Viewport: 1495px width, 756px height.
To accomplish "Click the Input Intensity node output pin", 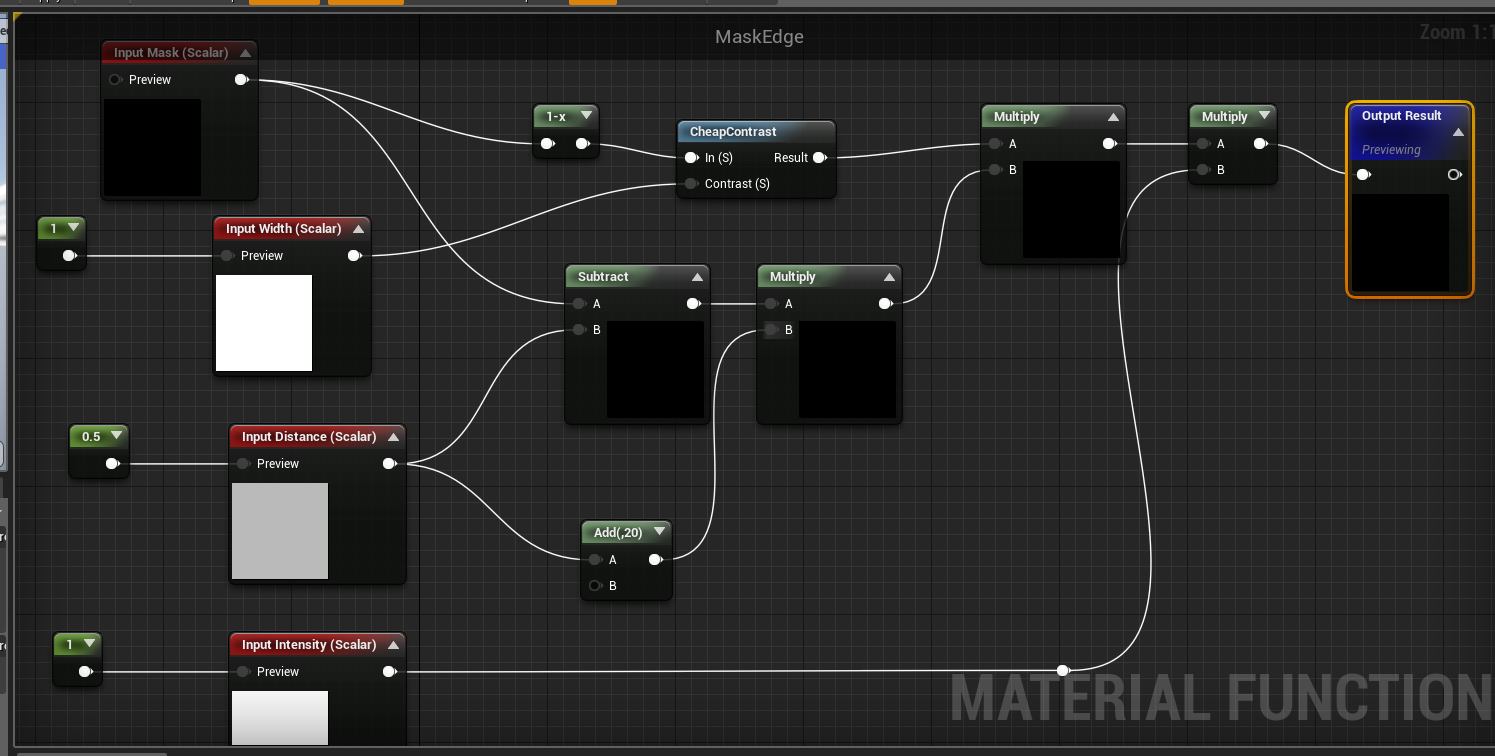I will point(389,671).
